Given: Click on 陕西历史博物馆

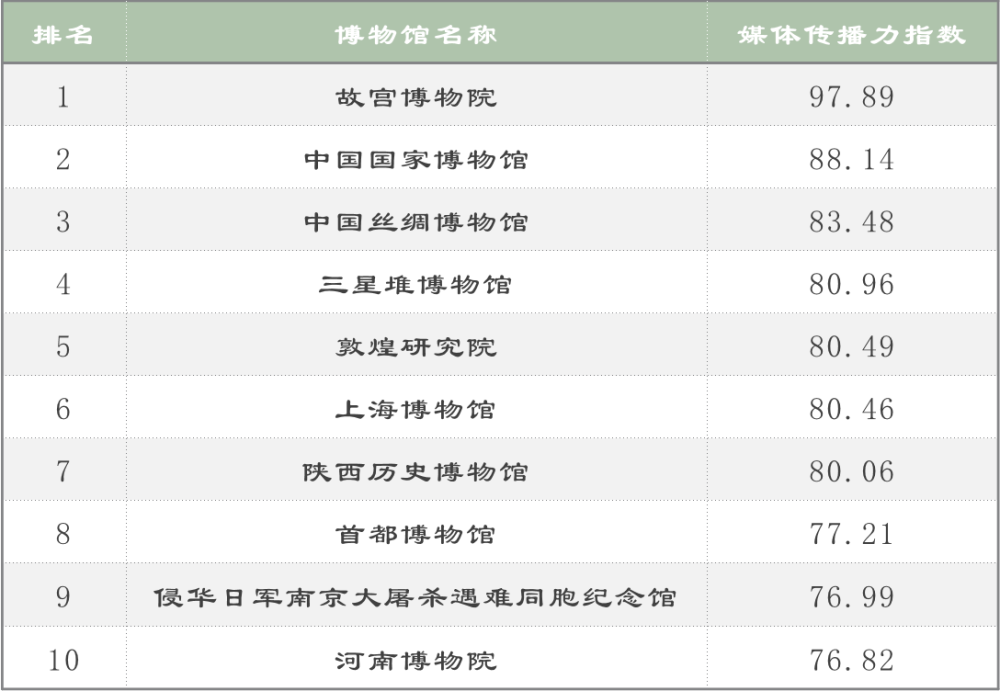Looking at the screenshot, I should [x=416, y=472].
